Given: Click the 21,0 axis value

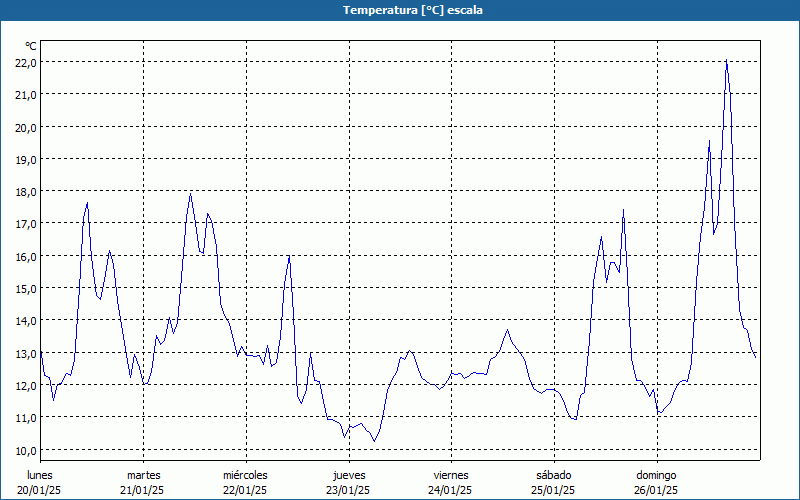Looking at the screenshot, I should click(x=26, y=95).
